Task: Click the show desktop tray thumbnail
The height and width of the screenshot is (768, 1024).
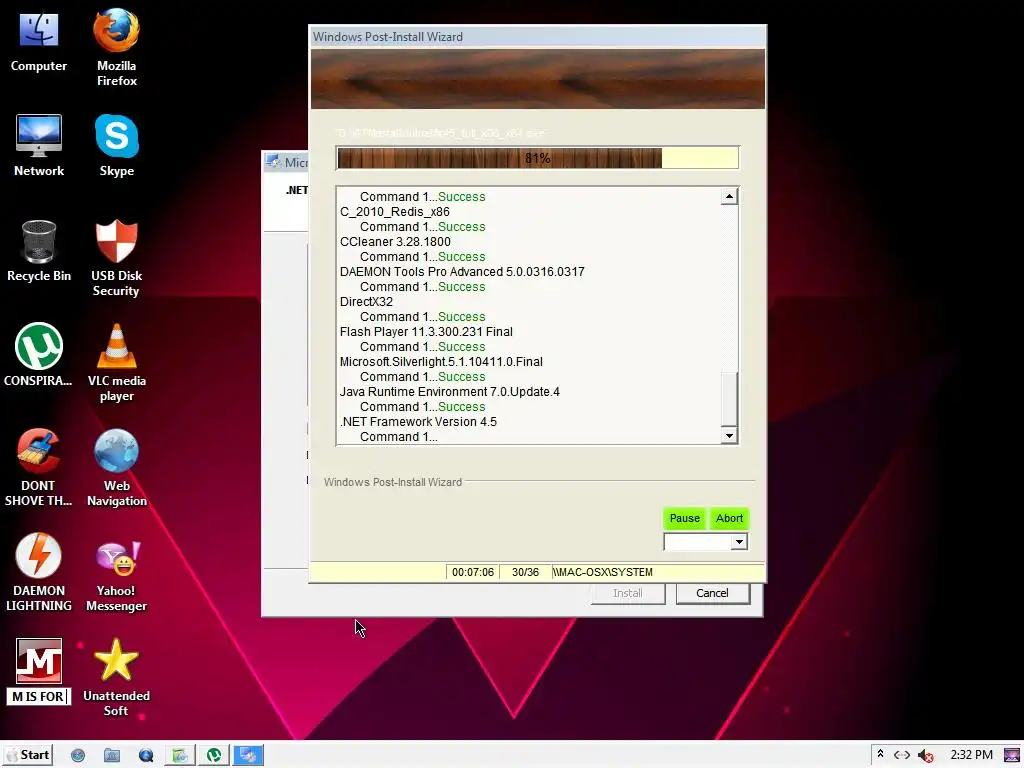Action: [1012, 756]
